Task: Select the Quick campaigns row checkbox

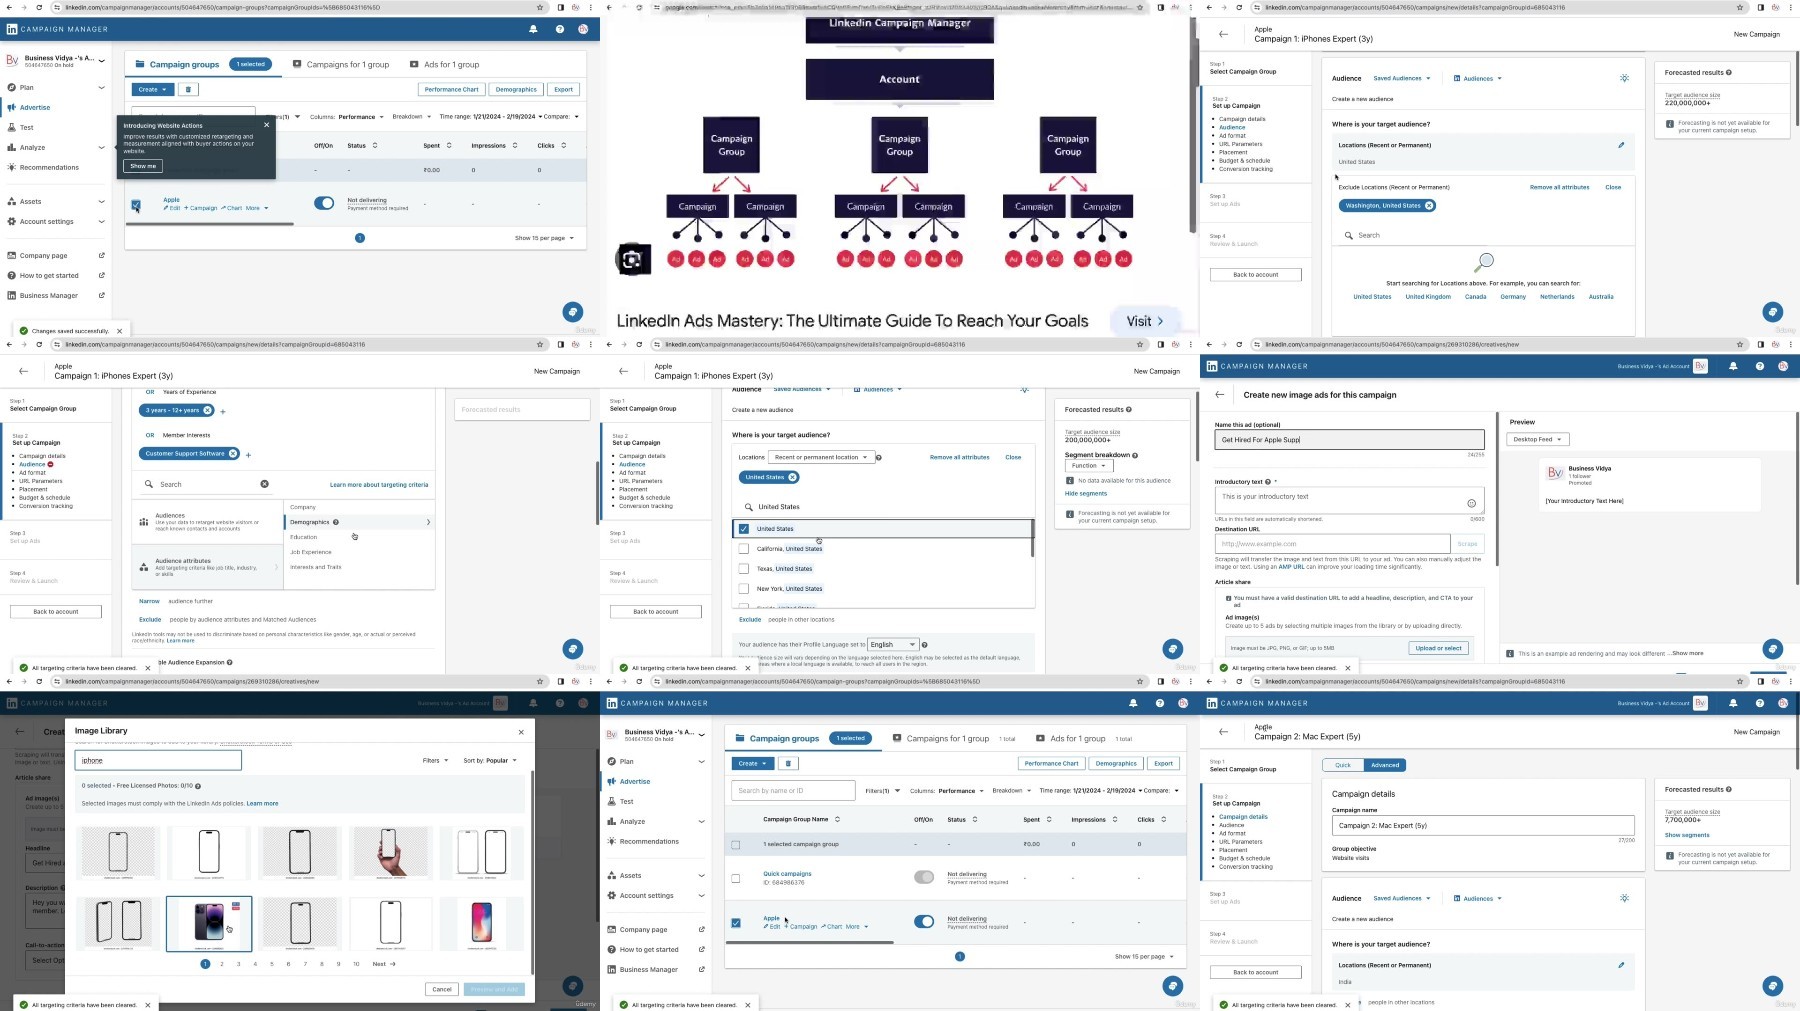Action: (736, 879)
